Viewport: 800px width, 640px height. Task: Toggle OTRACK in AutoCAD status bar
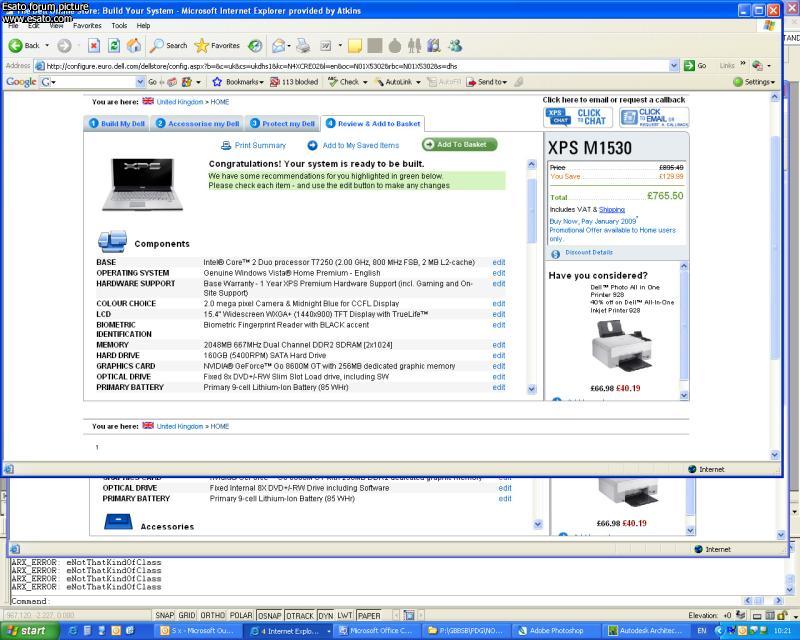coord(300,616)
